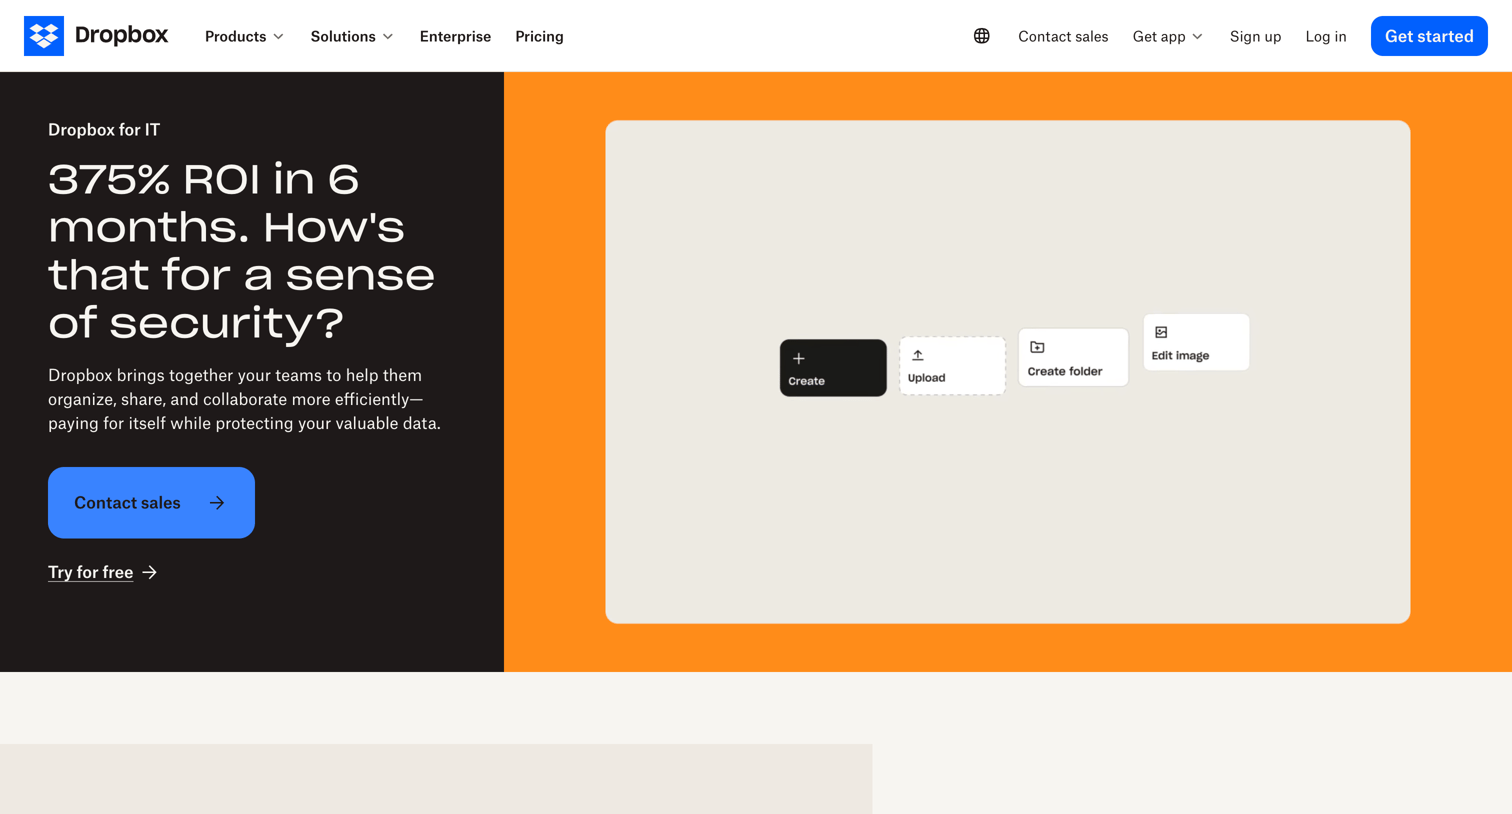Click the arrow inside Contact sales button
The width and height of the screenshot is (1512, 814).
coord(217,503)
